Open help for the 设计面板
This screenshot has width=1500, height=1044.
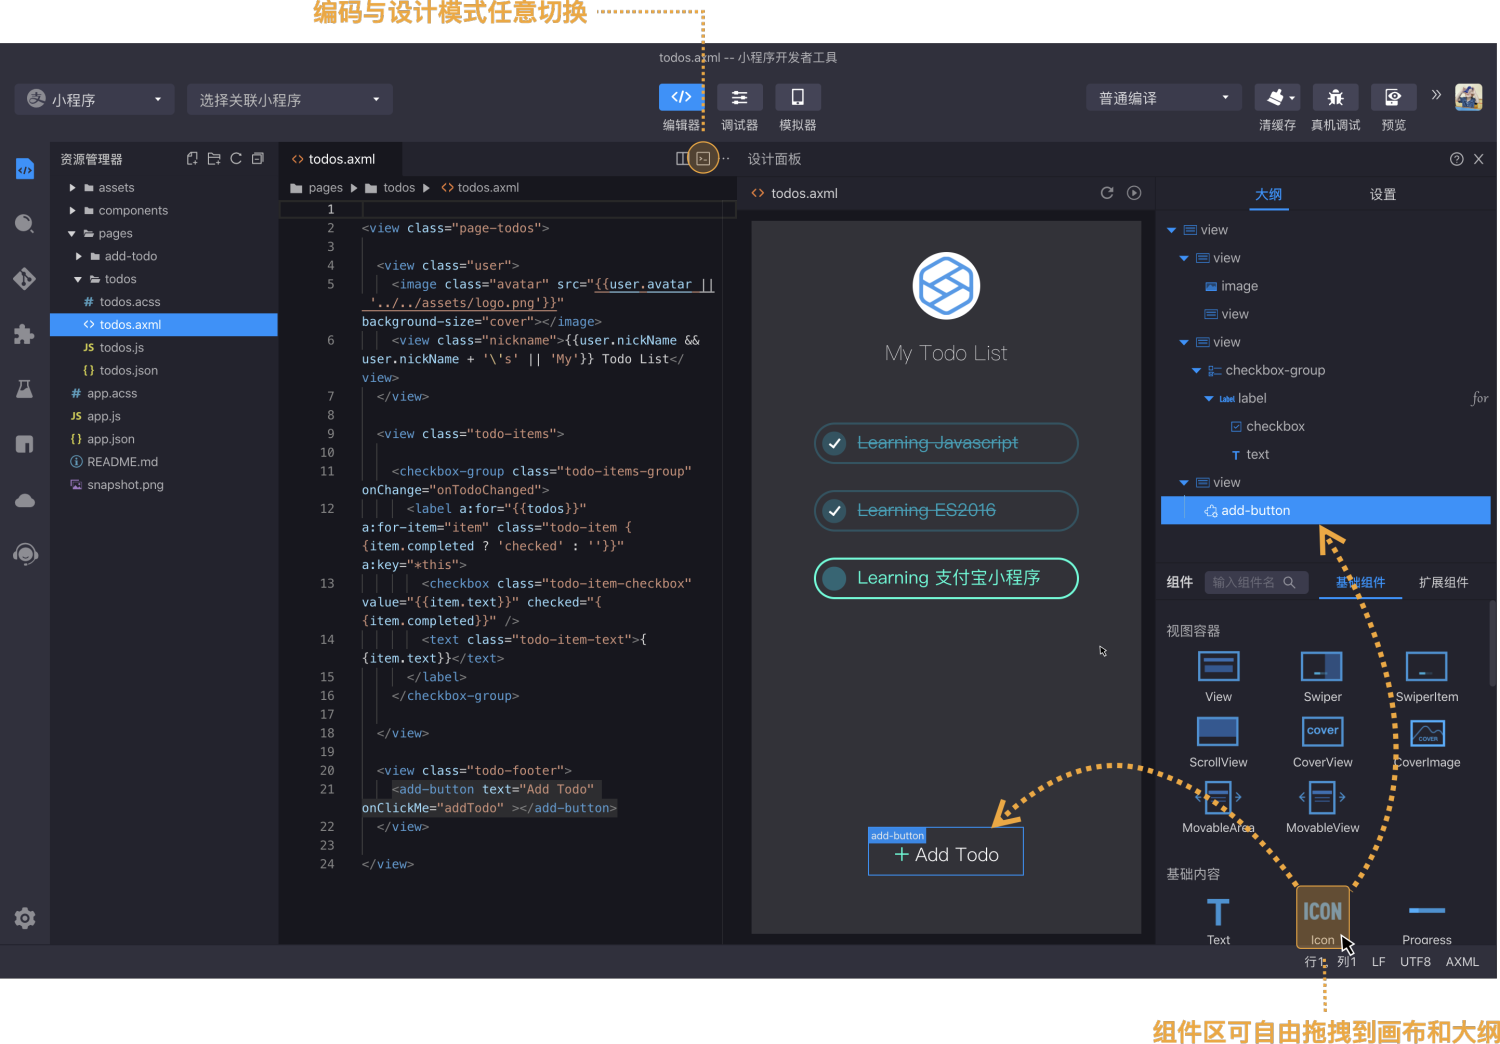click(x=1456, y=159)
